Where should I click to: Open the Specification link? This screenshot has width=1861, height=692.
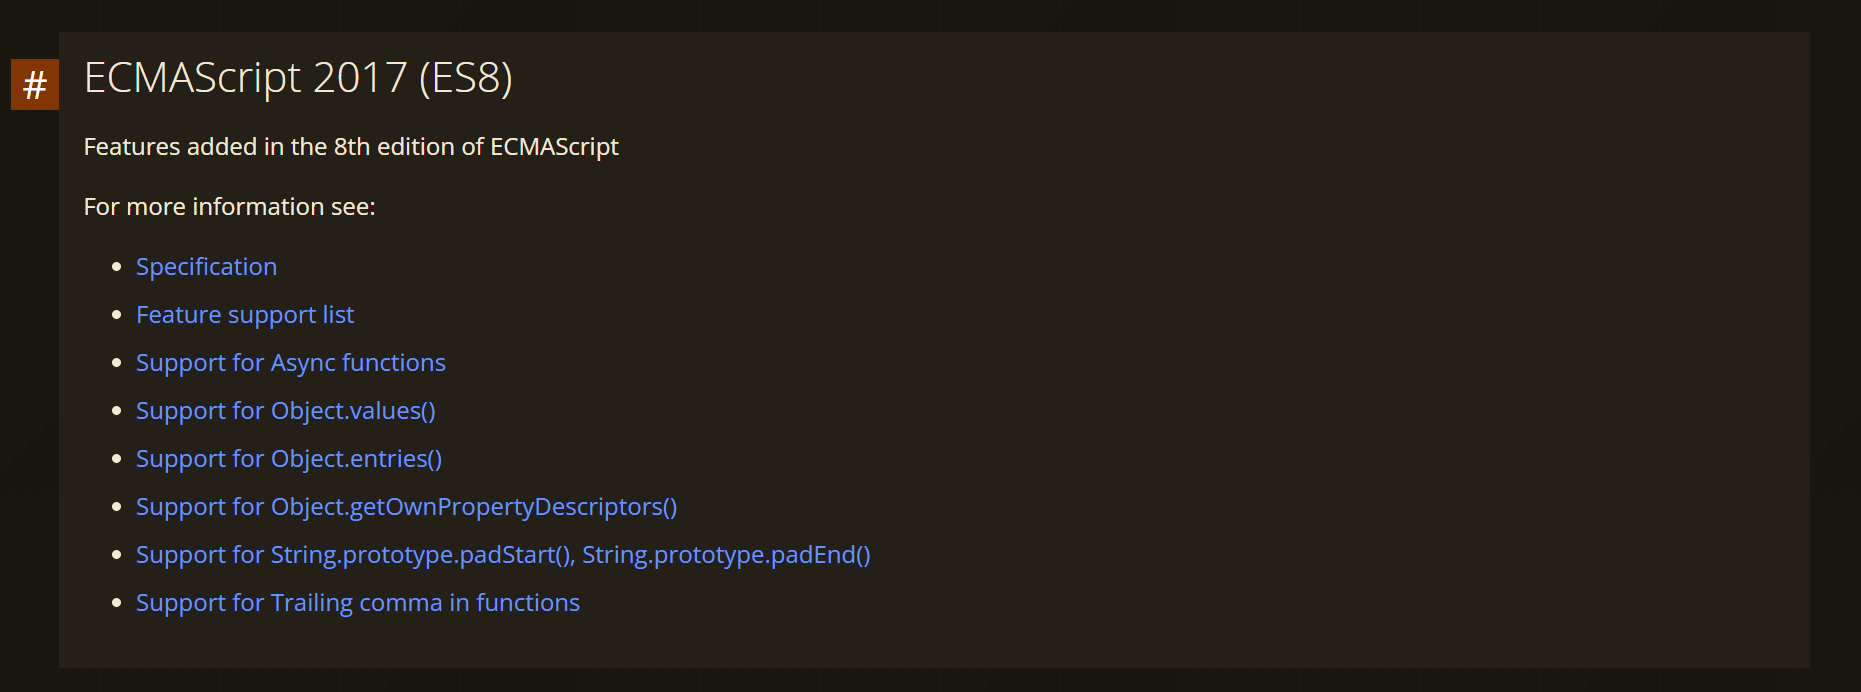[206, 267]
